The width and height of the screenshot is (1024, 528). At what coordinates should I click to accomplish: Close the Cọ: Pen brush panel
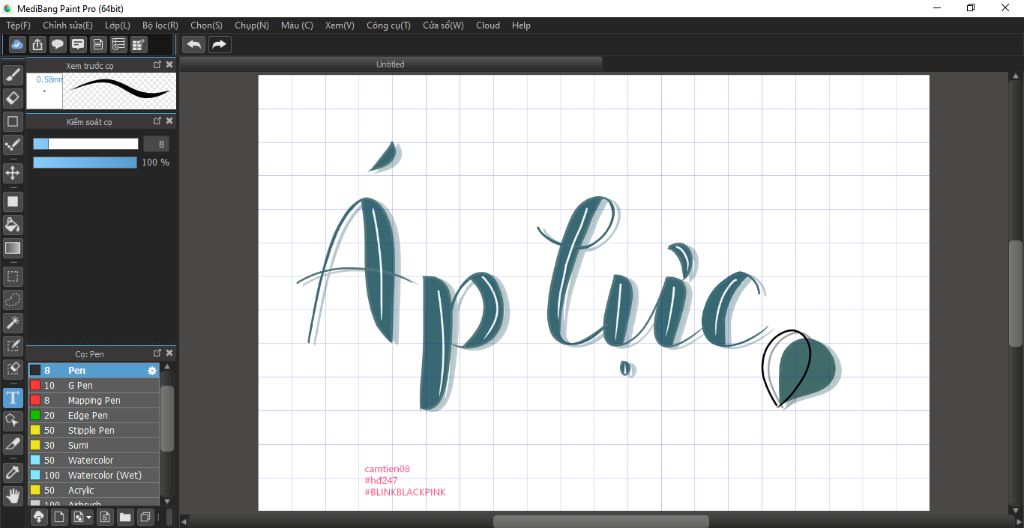pos(170,353)
